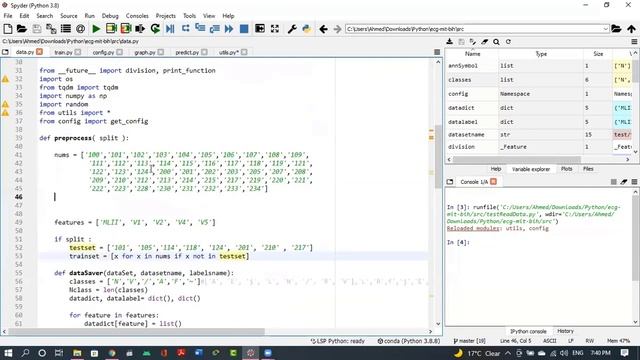Open the Debug menu

click(110, 16)
